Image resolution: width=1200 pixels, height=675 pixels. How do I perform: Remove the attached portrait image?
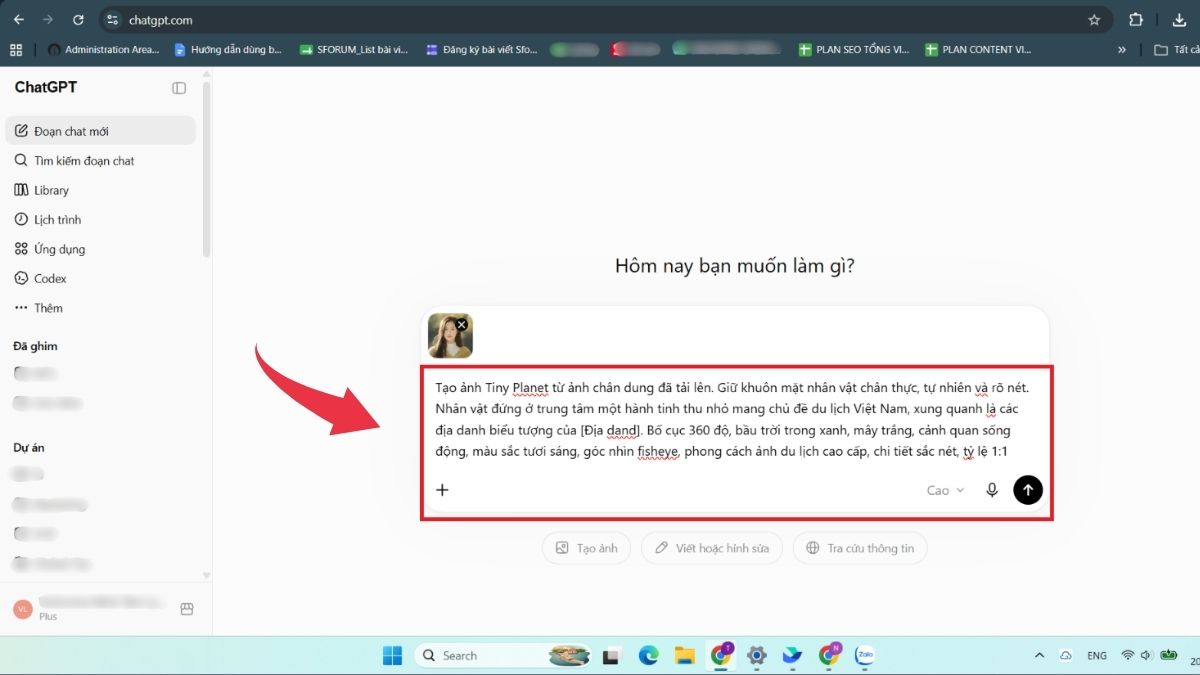462,324
